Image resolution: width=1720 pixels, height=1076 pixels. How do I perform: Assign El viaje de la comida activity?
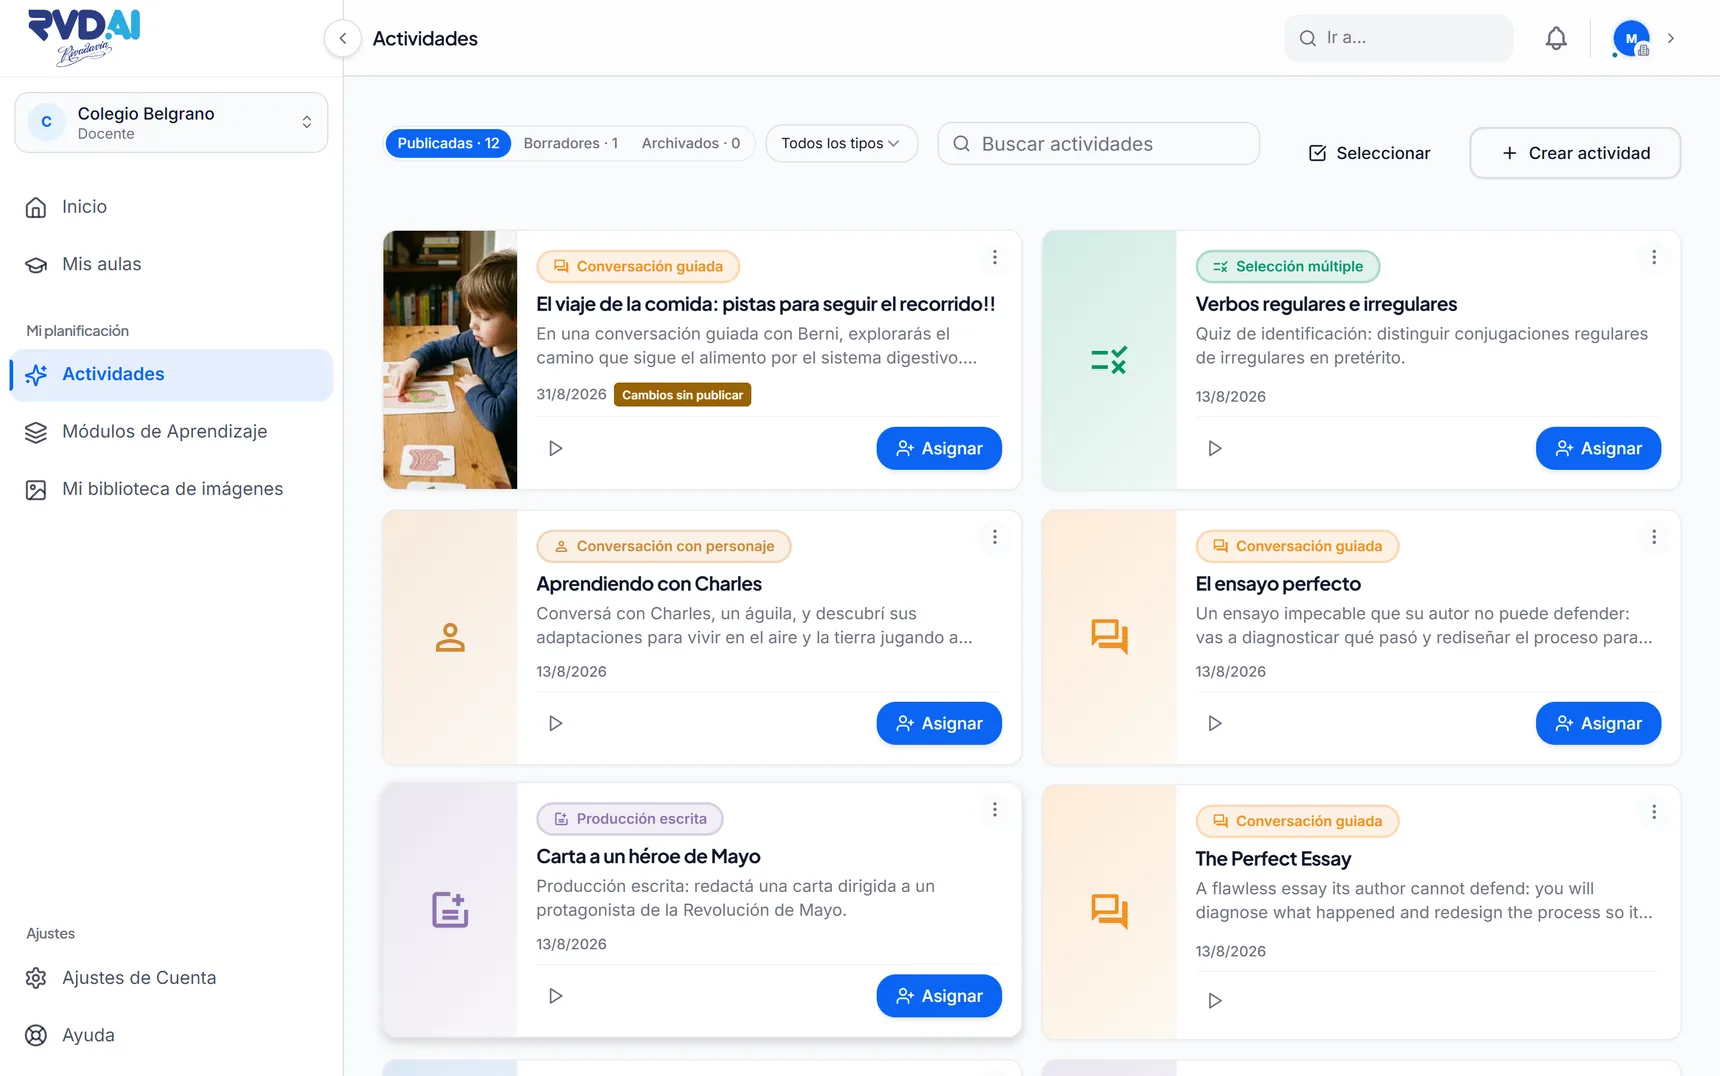(939, 448)
